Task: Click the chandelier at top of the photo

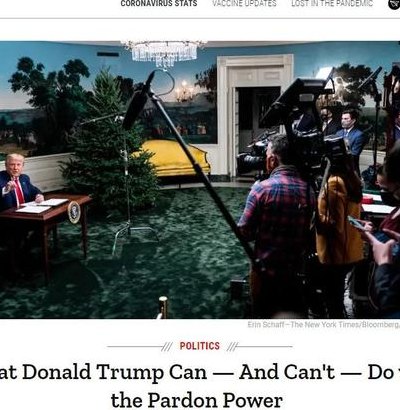Action: coord(164,53)
